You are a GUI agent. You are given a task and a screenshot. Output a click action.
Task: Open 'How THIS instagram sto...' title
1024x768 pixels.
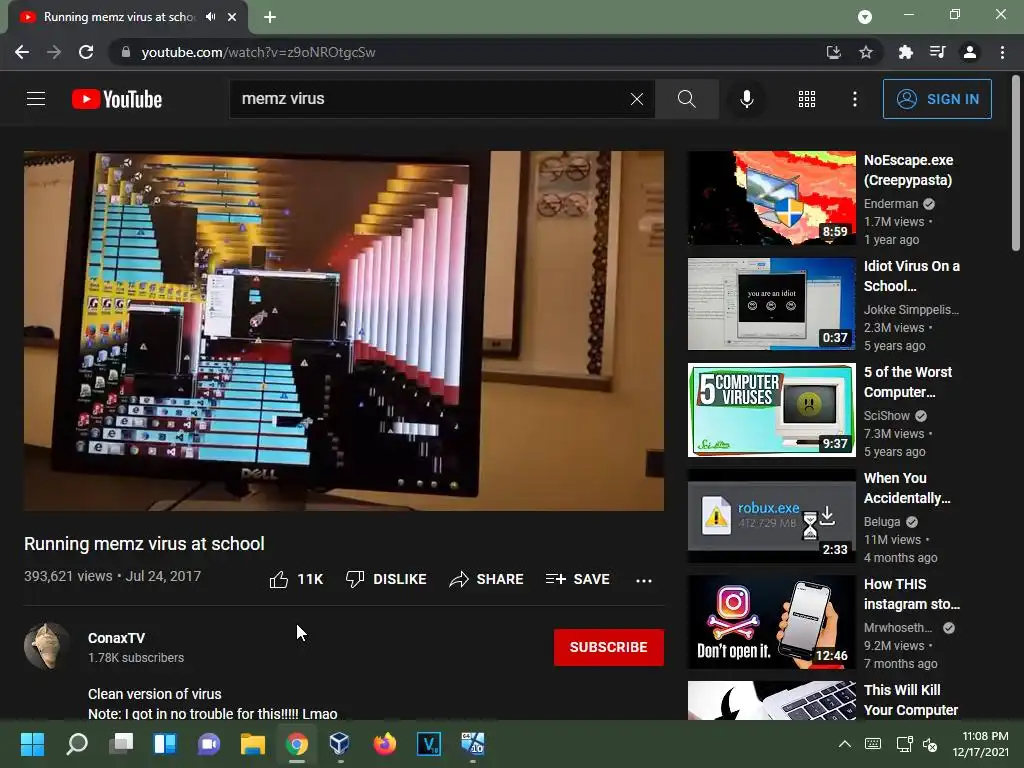[912, 594]
